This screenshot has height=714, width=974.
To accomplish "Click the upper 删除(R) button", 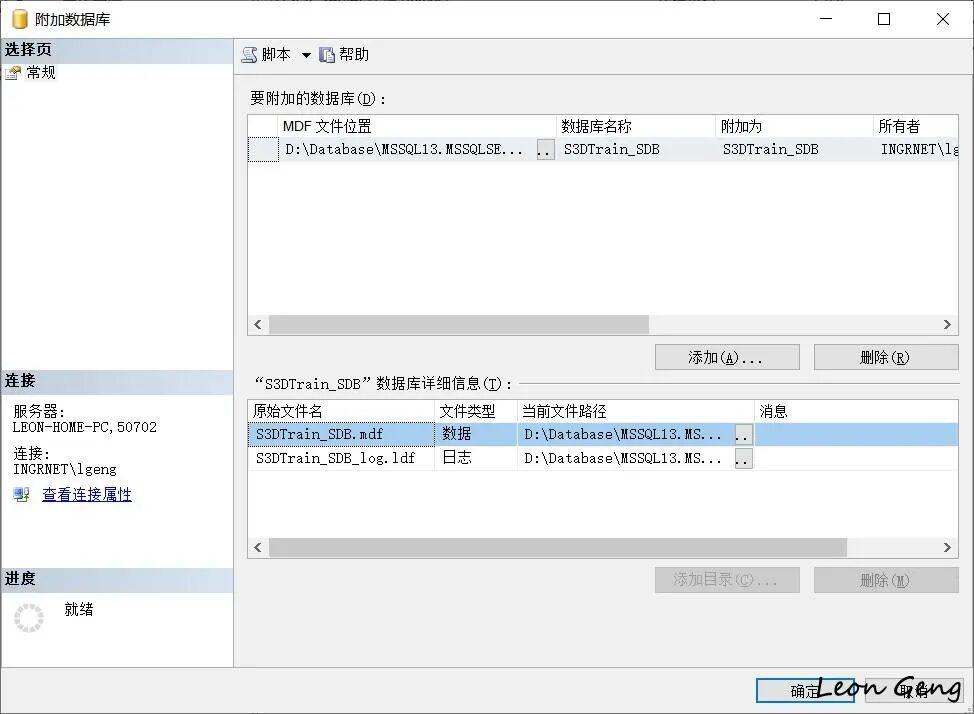I will 886,357.
